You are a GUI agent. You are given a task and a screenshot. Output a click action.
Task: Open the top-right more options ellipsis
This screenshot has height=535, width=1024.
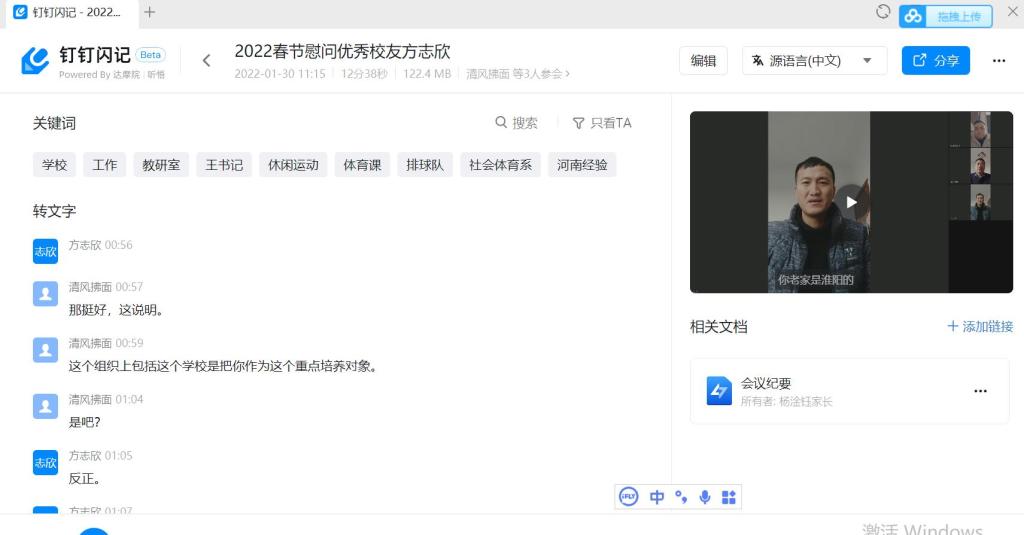(998, 61)
